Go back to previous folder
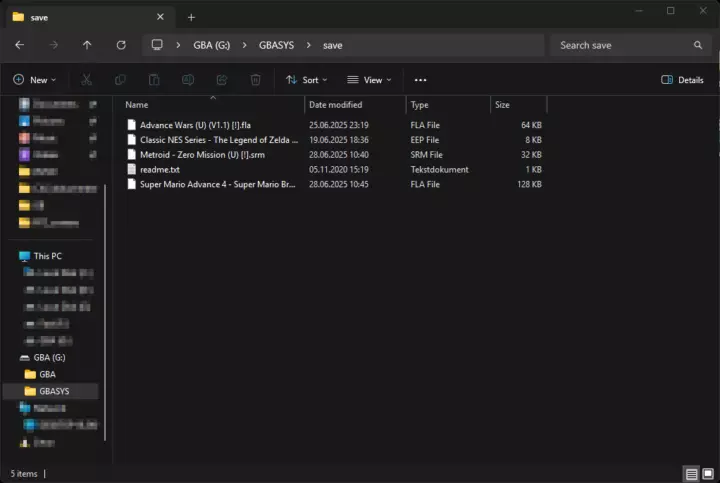720x483 pixels. [x=19, y=45]
